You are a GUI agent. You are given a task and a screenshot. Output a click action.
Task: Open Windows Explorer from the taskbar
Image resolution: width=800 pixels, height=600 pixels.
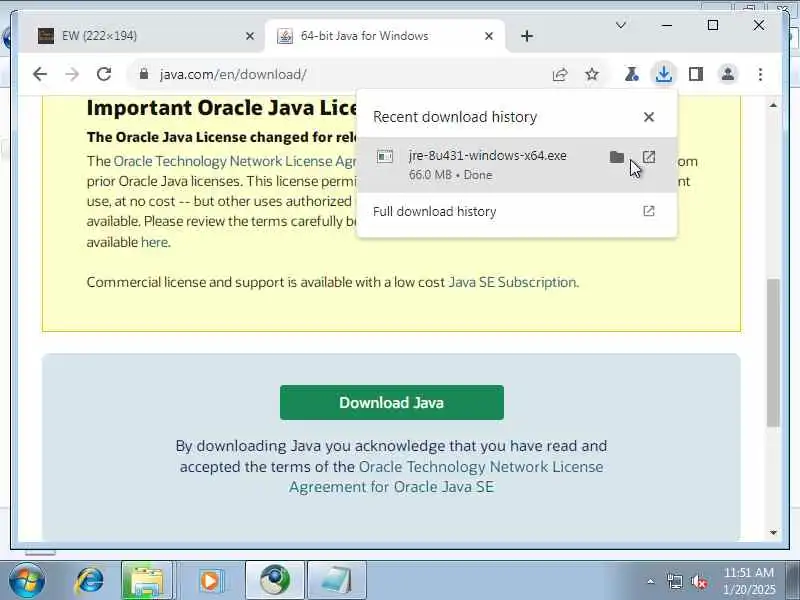147,581
